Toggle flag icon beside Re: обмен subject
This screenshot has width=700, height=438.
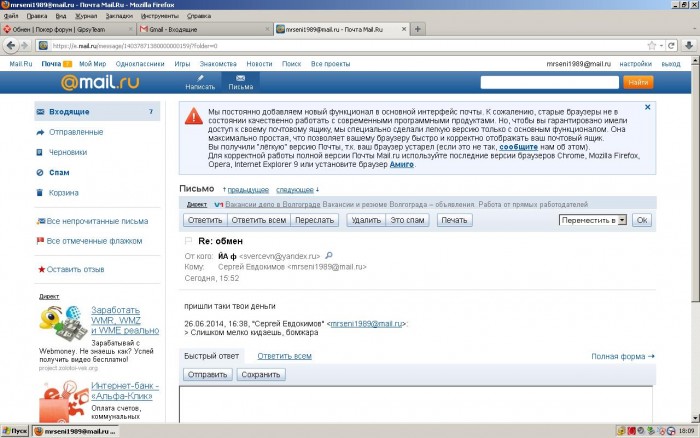coord(188,241)
